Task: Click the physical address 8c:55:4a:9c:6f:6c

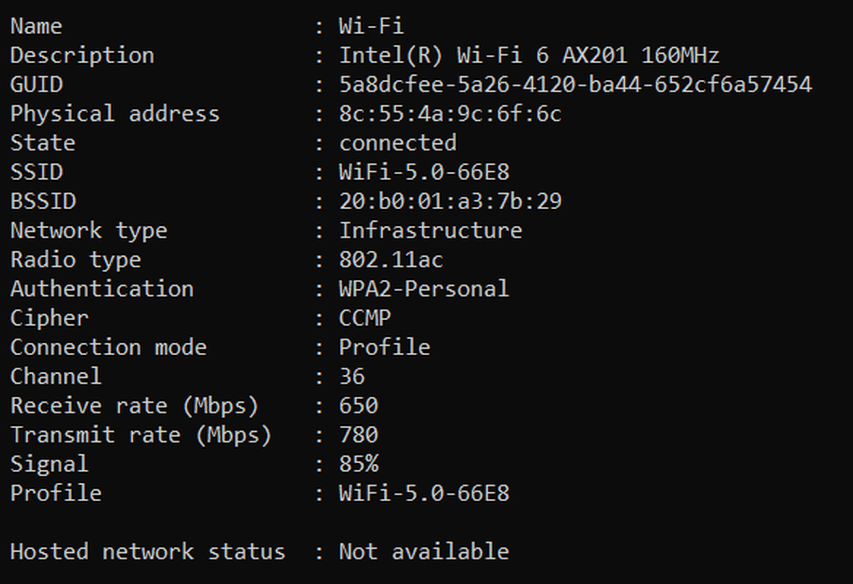Action: point(450,114)
